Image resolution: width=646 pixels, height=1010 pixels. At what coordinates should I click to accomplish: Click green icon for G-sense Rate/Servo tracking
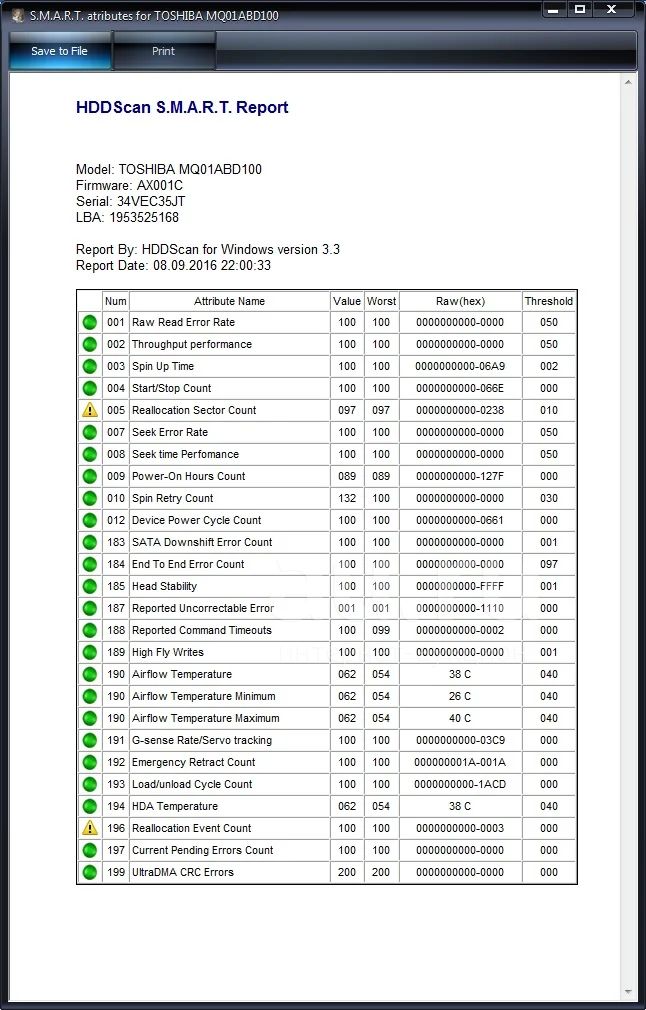pyautogui.click(x=90, y=740)
